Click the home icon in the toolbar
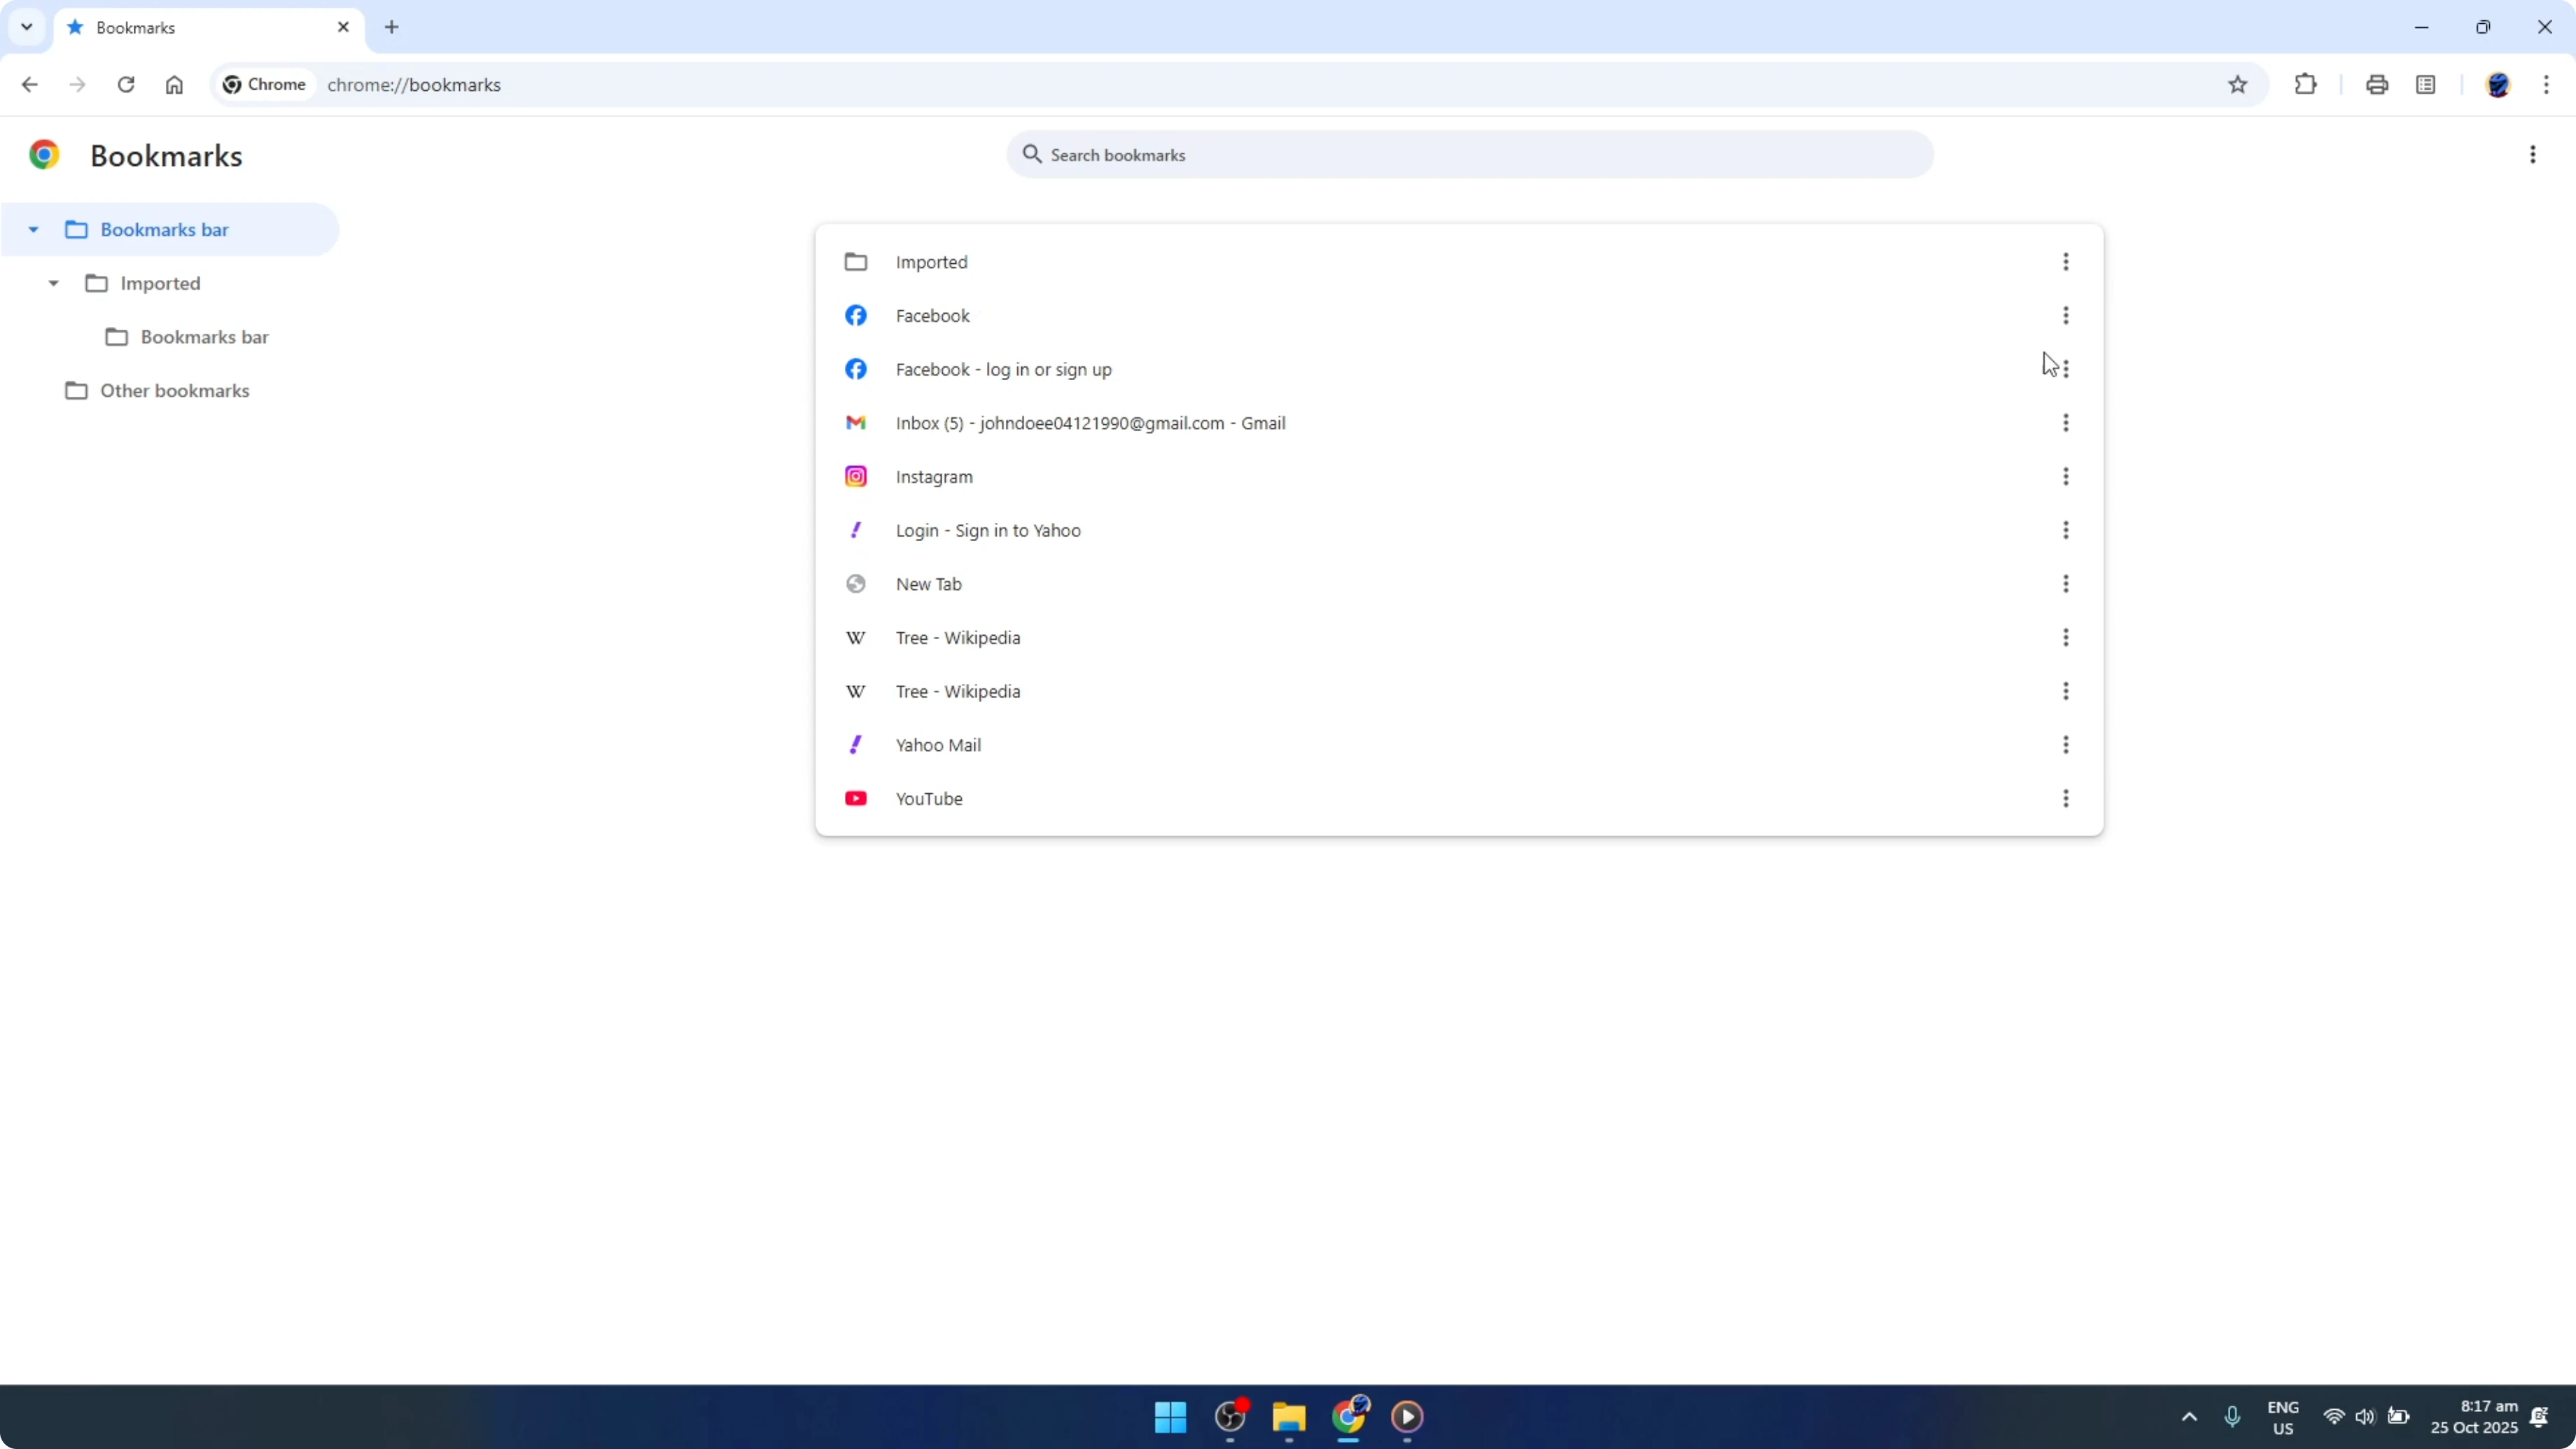Screen dimensions: 2576x1449 pyautogui.click(x=174, y=84)
